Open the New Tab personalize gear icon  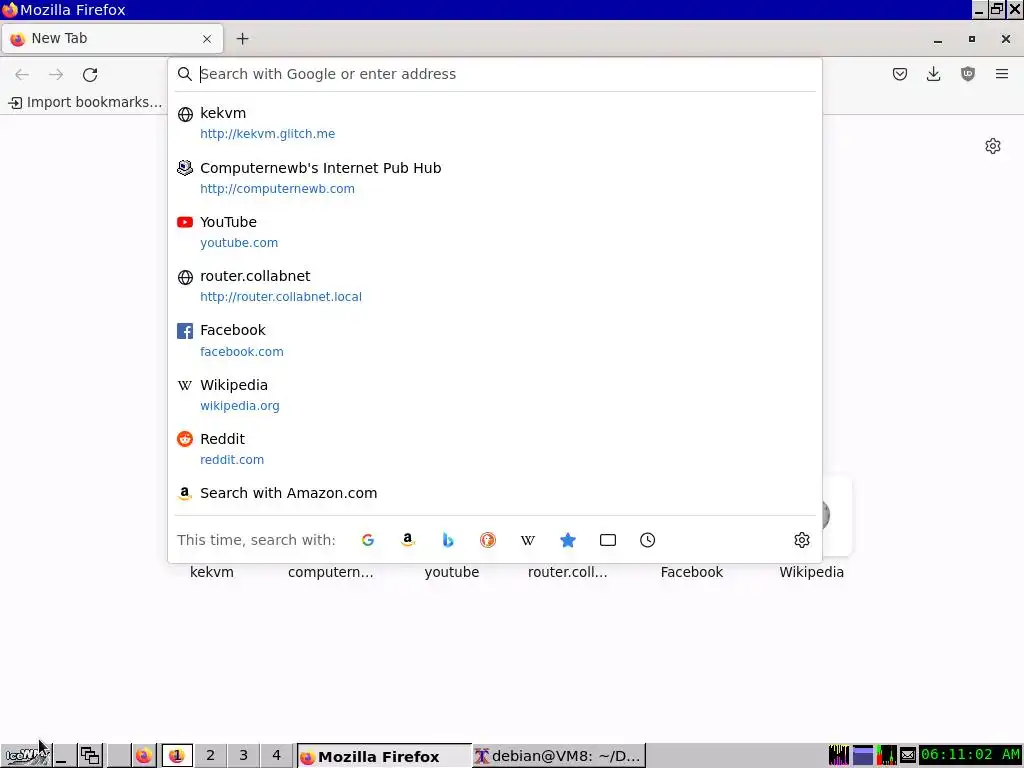coord(993,146)
